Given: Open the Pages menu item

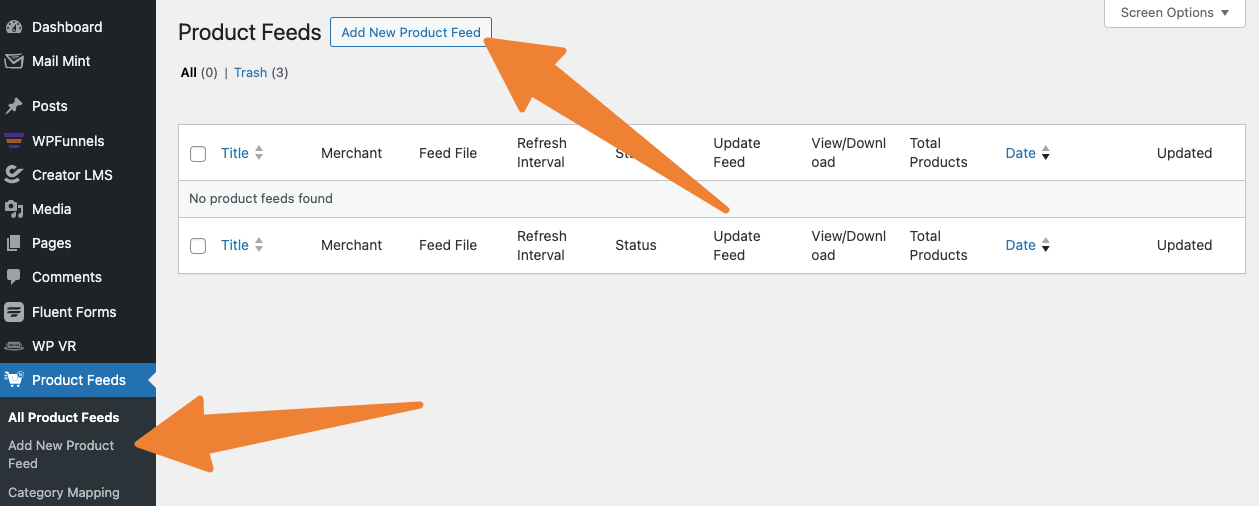Looking at the screenshot, I should click(x=51, y=243).
